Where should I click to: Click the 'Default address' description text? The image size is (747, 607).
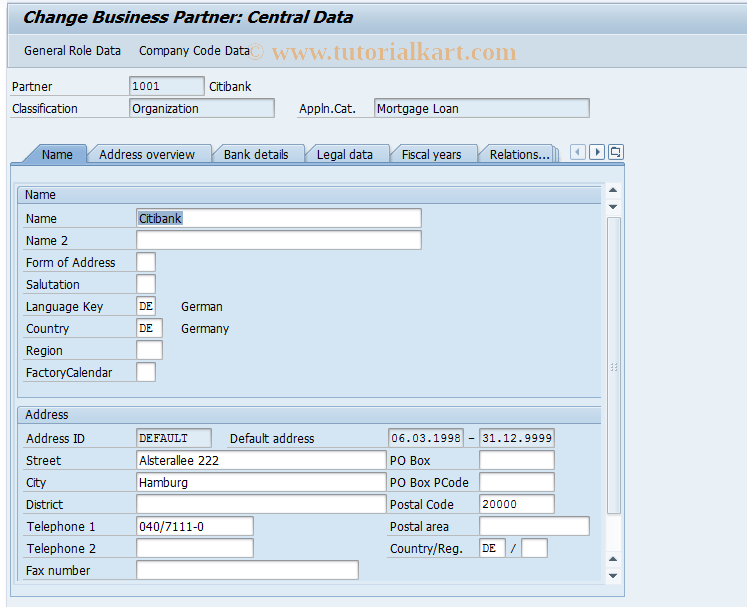[x=272, y=438]
